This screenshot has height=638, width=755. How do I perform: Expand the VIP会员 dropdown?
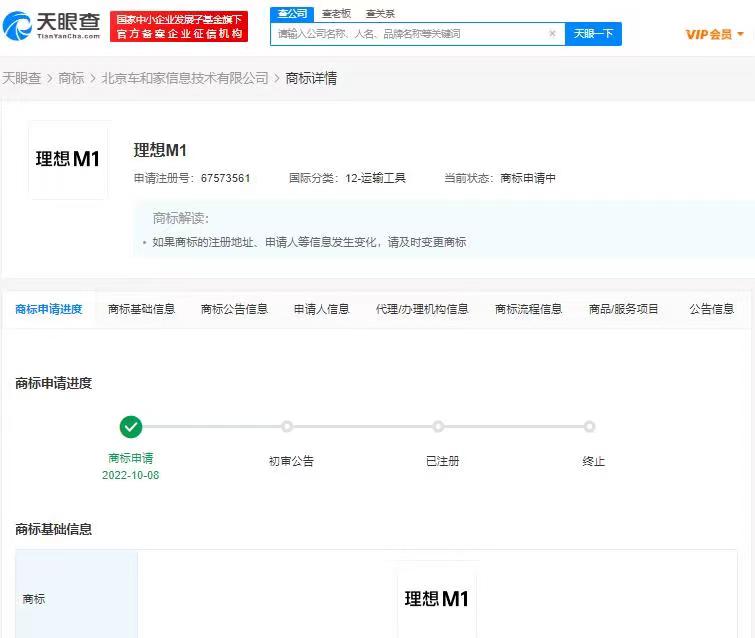(715, 34)
